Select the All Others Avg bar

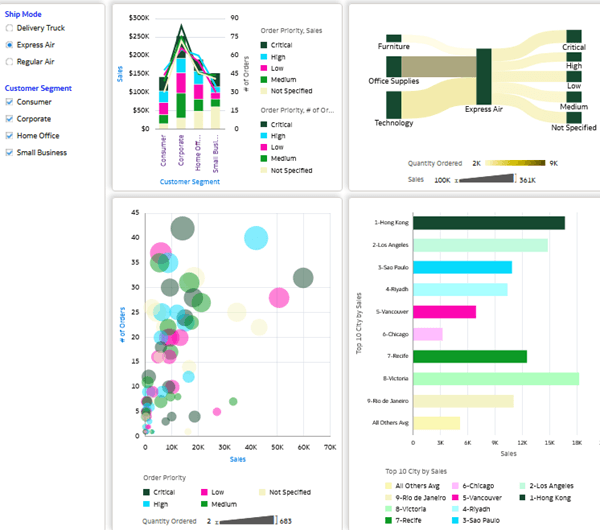tap(437, 423)
